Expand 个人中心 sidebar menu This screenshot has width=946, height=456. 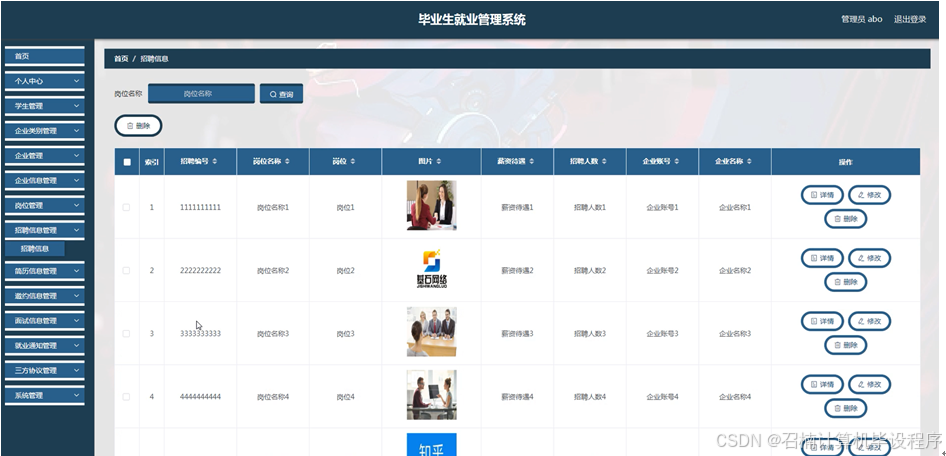pos(45,81)
